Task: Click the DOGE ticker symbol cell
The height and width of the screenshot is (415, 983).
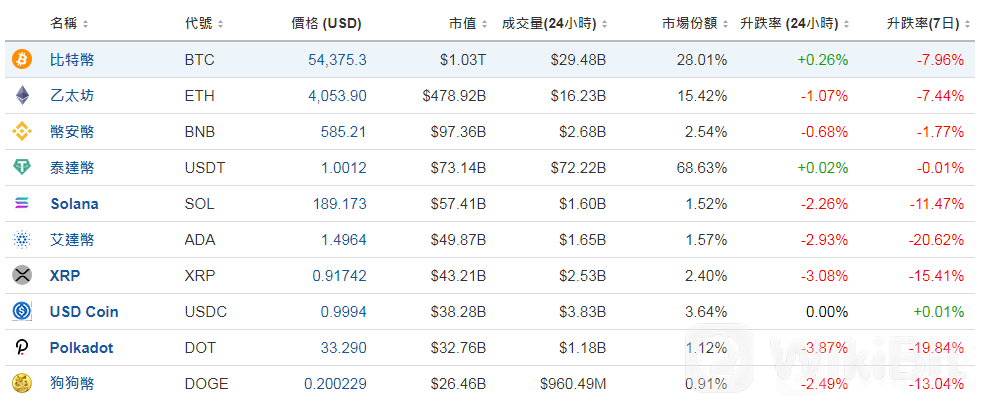Action: click(206, 383)
